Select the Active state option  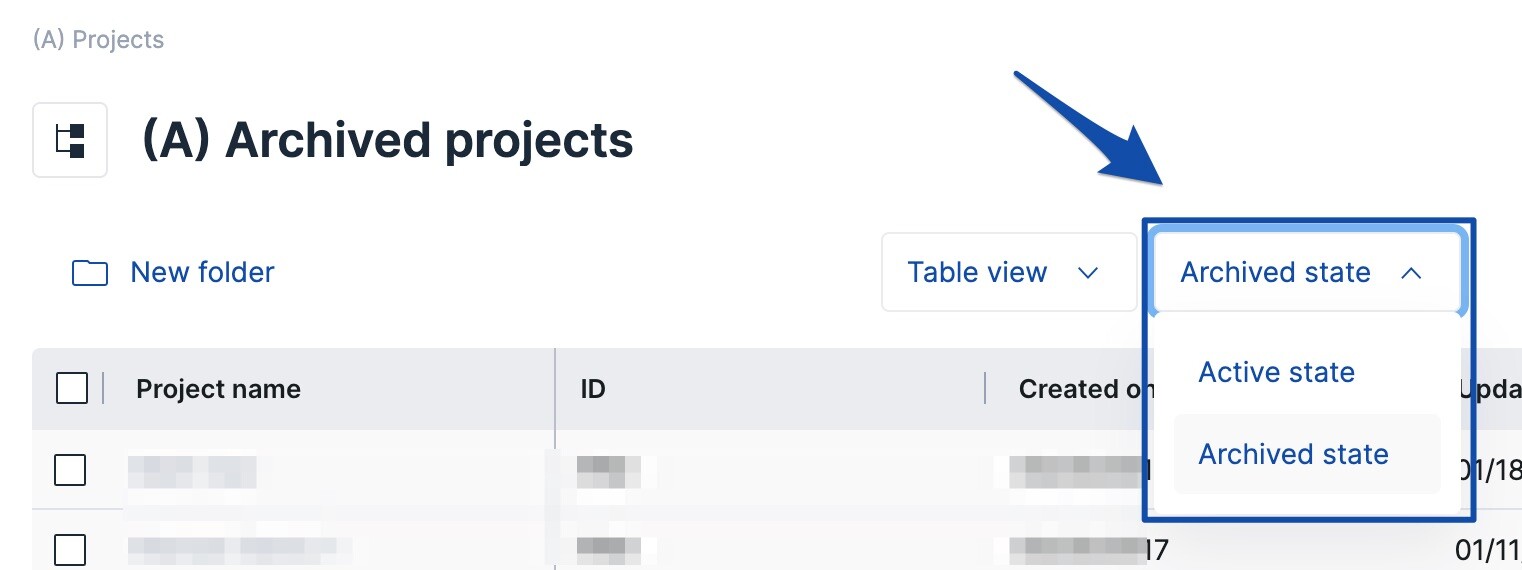(1277, 372)
